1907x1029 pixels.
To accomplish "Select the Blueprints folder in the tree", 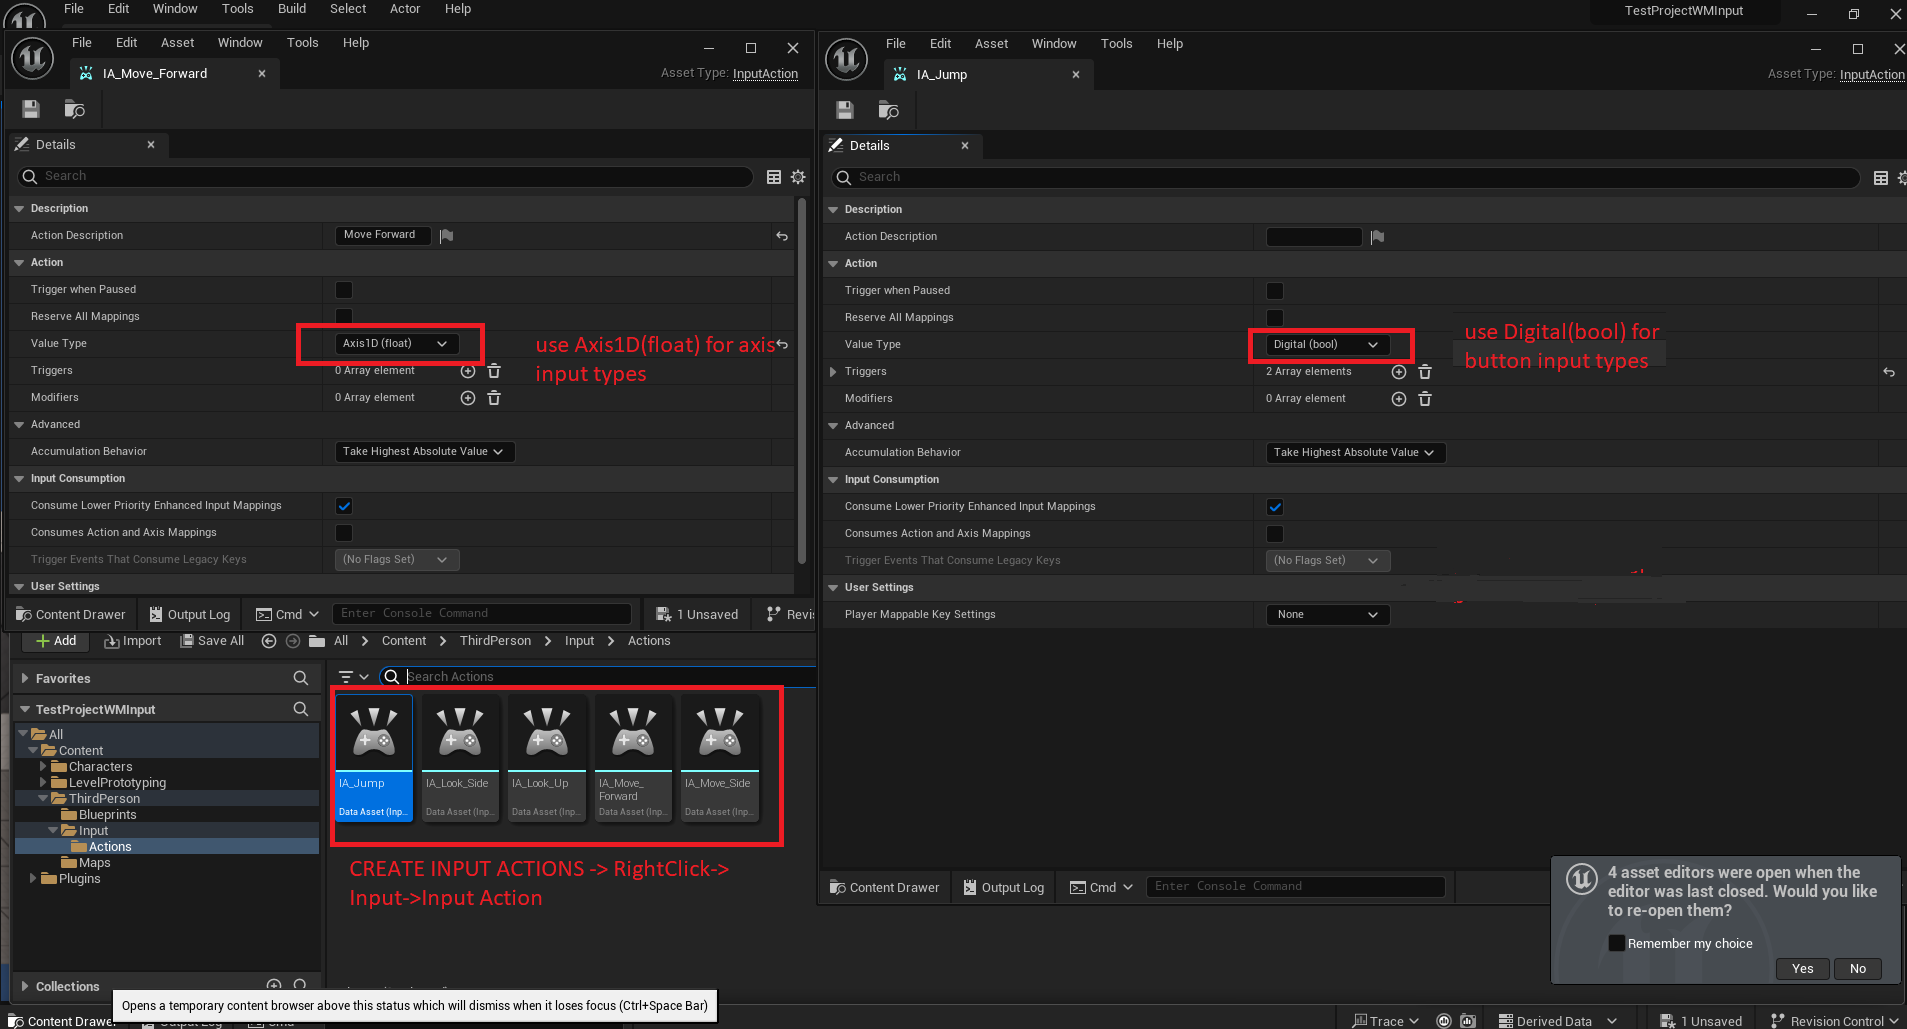I will pyautogui.click(x=107, y=815).
